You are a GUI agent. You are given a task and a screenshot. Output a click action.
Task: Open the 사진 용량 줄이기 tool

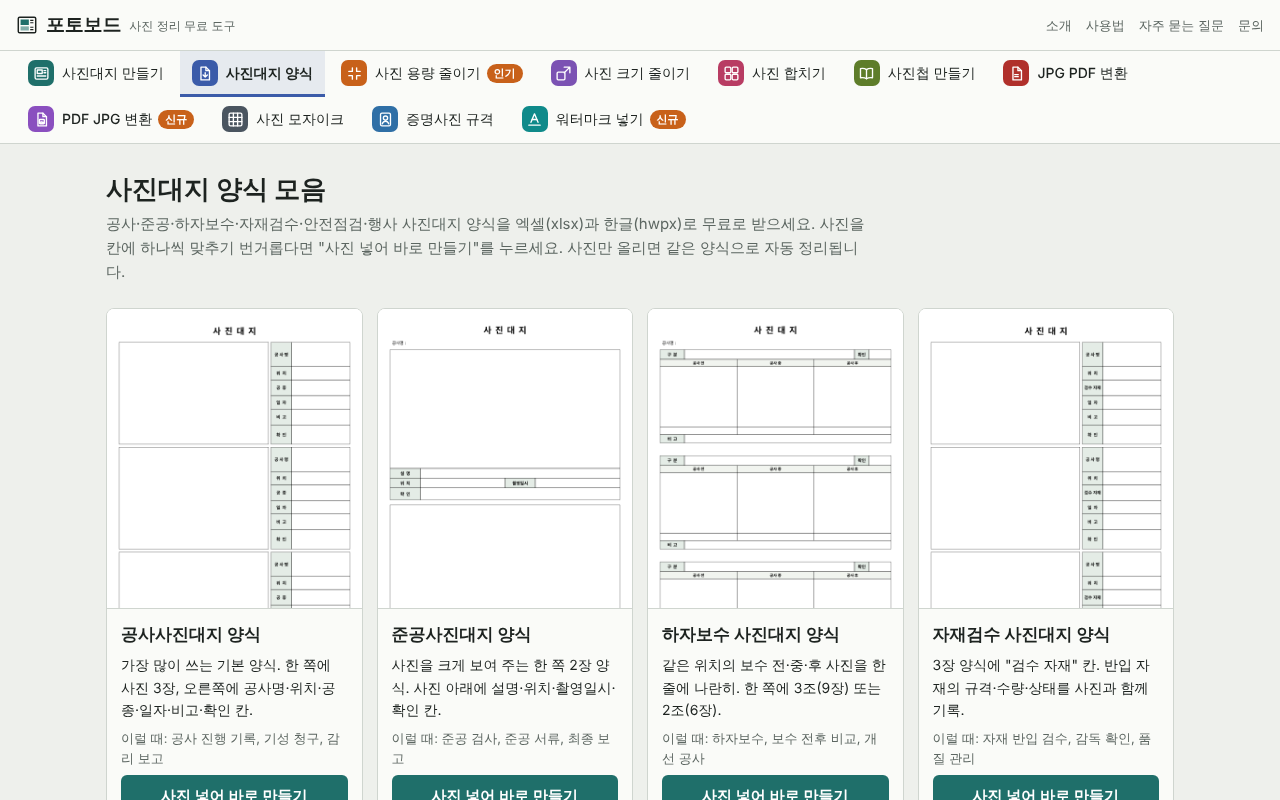pos(432,73)
